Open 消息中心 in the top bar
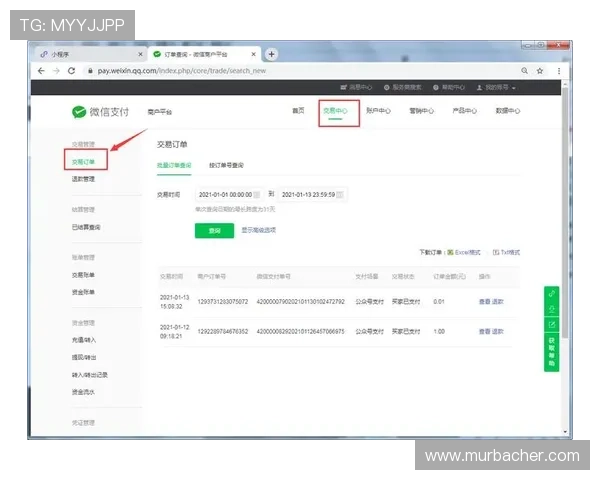This screenshot has height=480, width=600. 356,87
